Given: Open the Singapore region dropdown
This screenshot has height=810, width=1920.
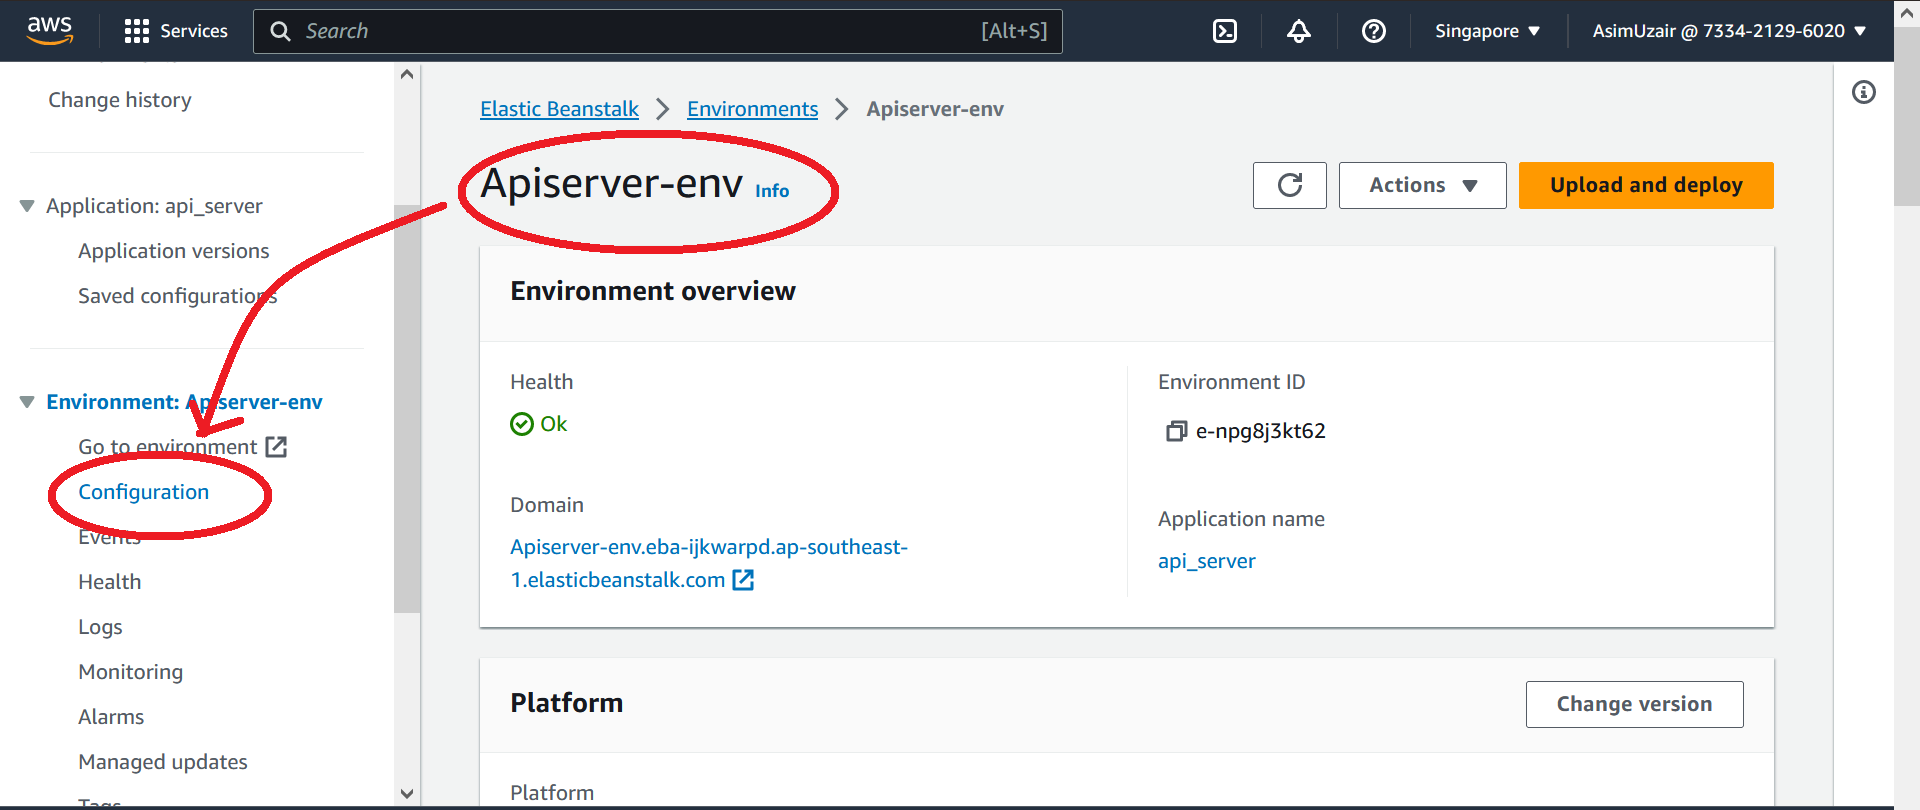Looking at the screenshot, I should tap(1487, 31).
